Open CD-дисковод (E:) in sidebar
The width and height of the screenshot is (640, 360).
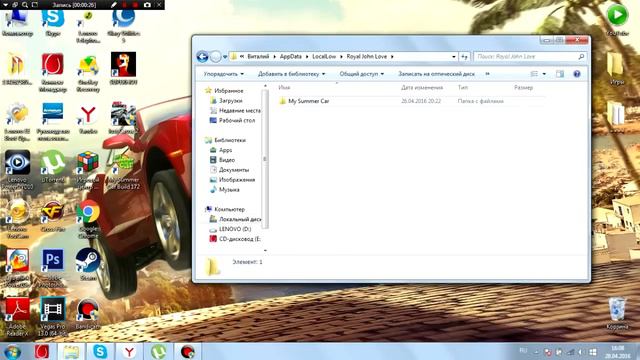click(240, 239)
